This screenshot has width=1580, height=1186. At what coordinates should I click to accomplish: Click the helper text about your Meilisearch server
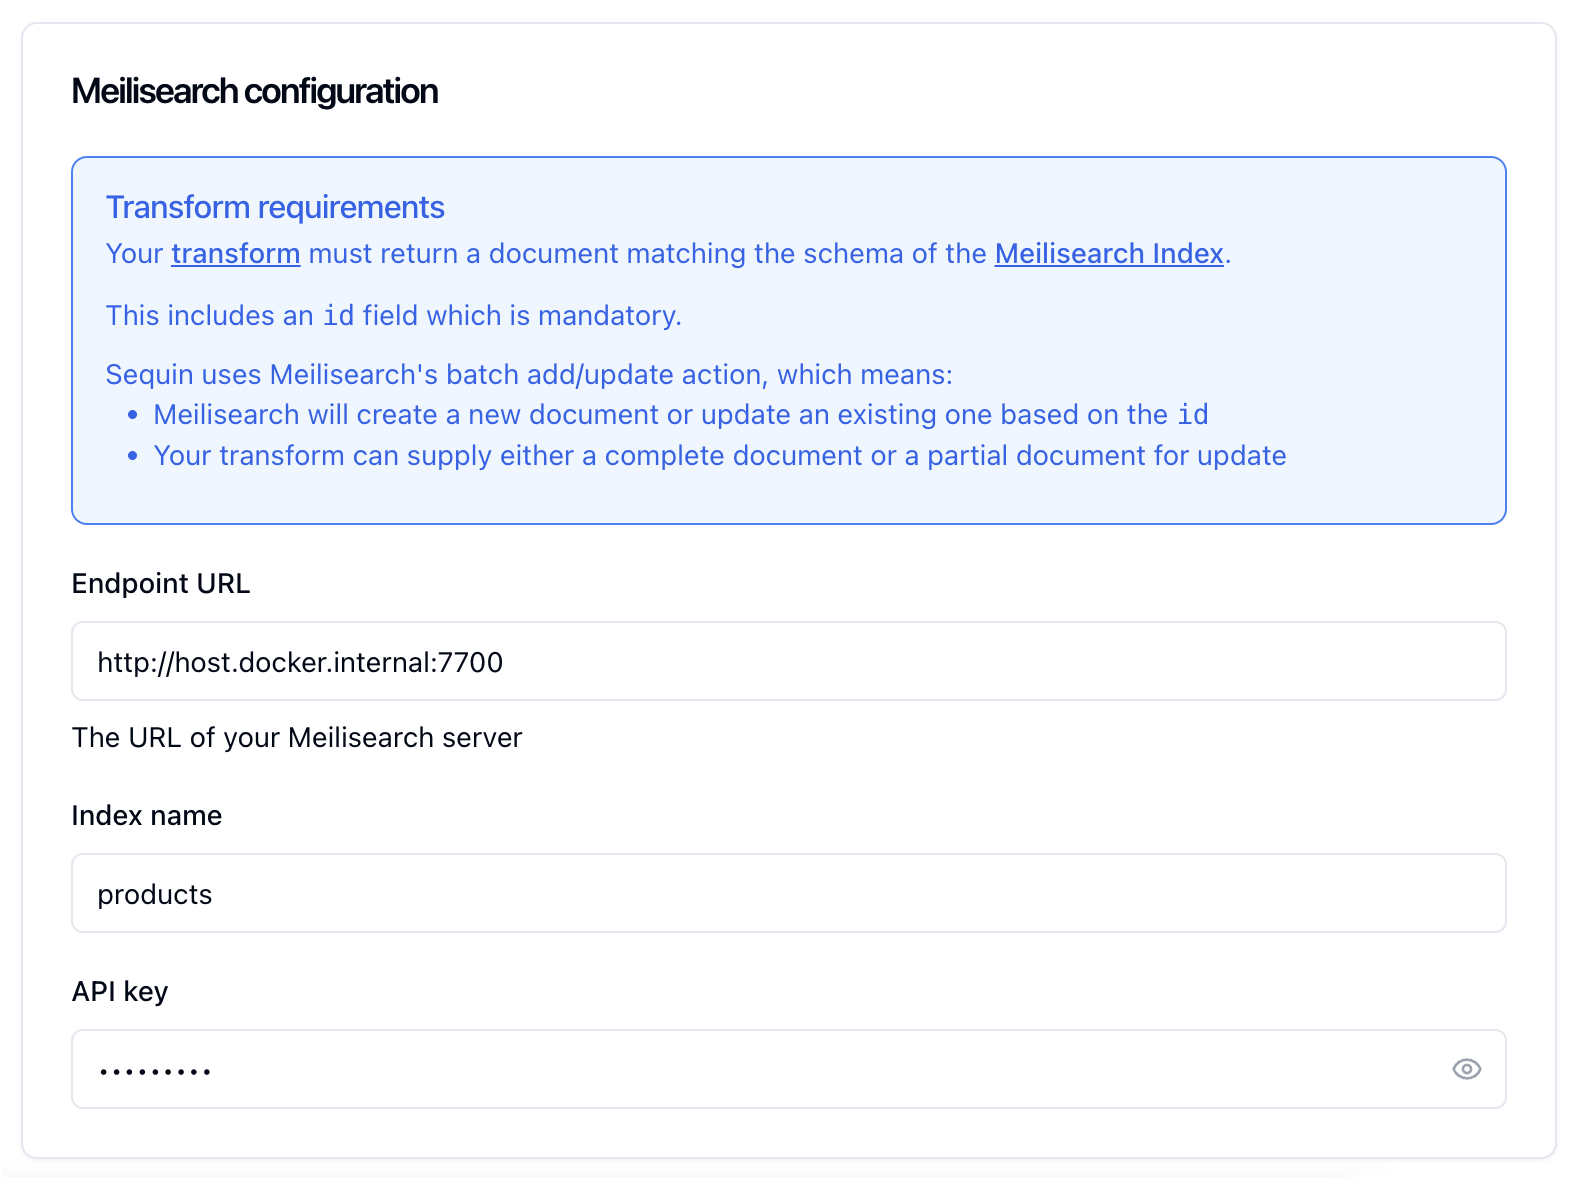tap(296, 738)
